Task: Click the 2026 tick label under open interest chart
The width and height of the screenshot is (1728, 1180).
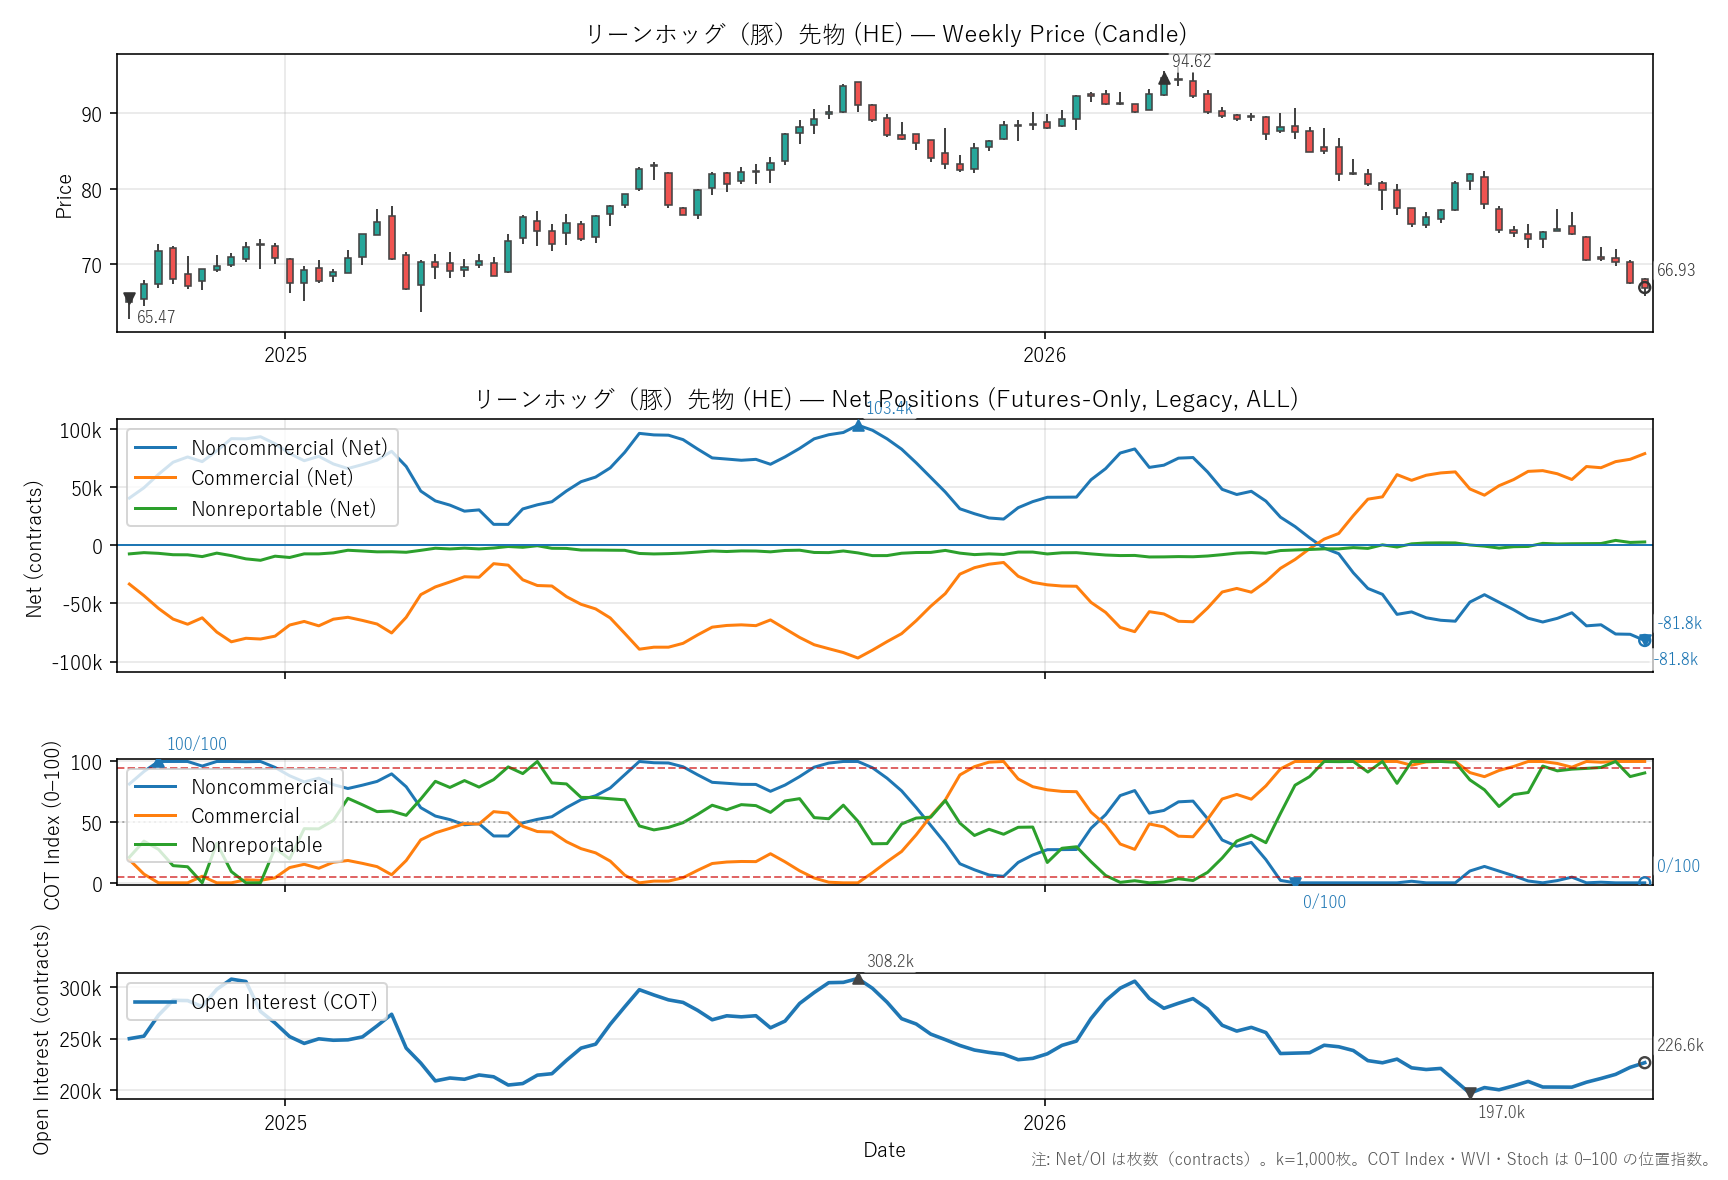Action: tap(1045, 1123)
